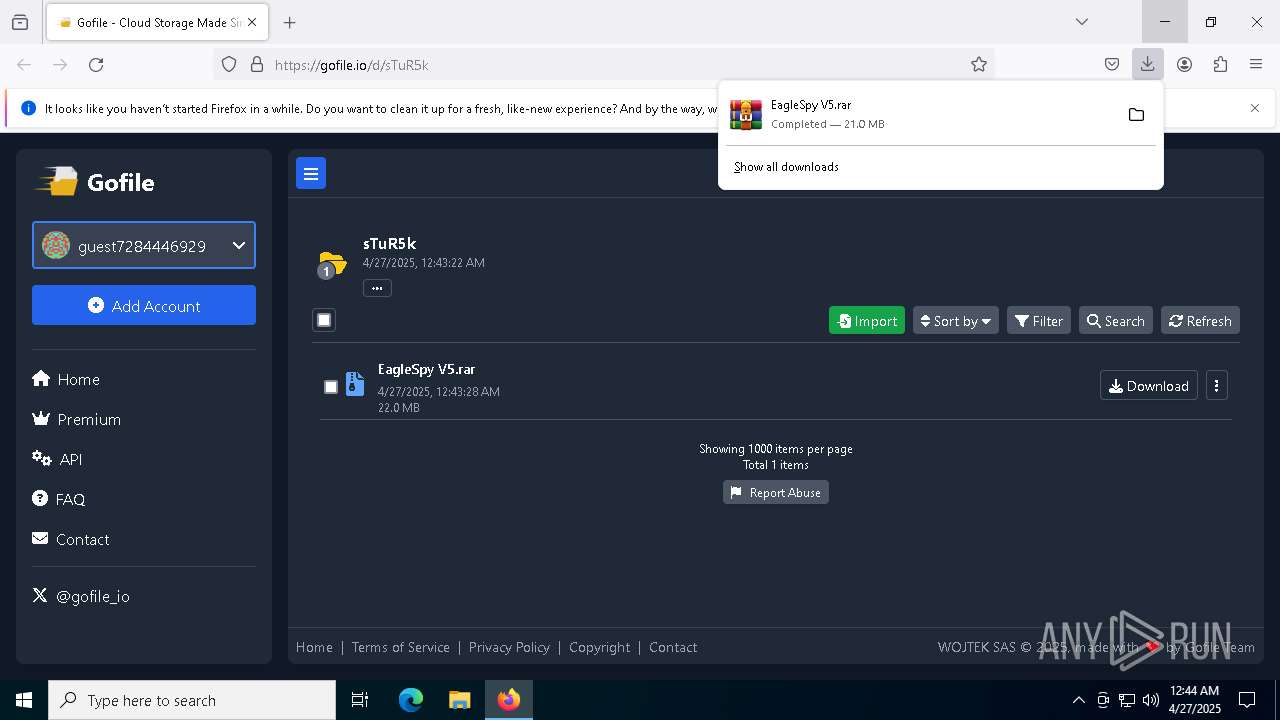Image resolution: width=1280 pixels, height=720 pixels.
Task: Click the Windows taskbar search box
Action: pyautogui.click(x=192, y=700)
